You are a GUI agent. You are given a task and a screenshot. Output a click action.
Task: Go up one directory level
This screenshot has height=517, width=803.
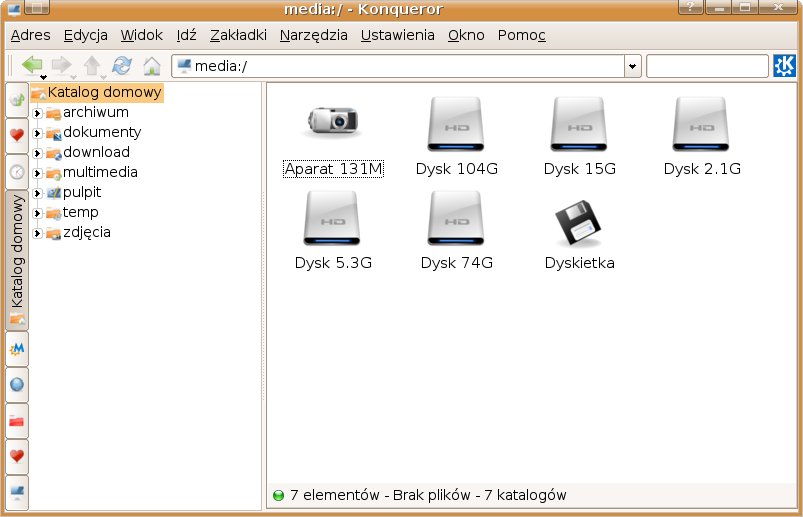coord(92,66)
